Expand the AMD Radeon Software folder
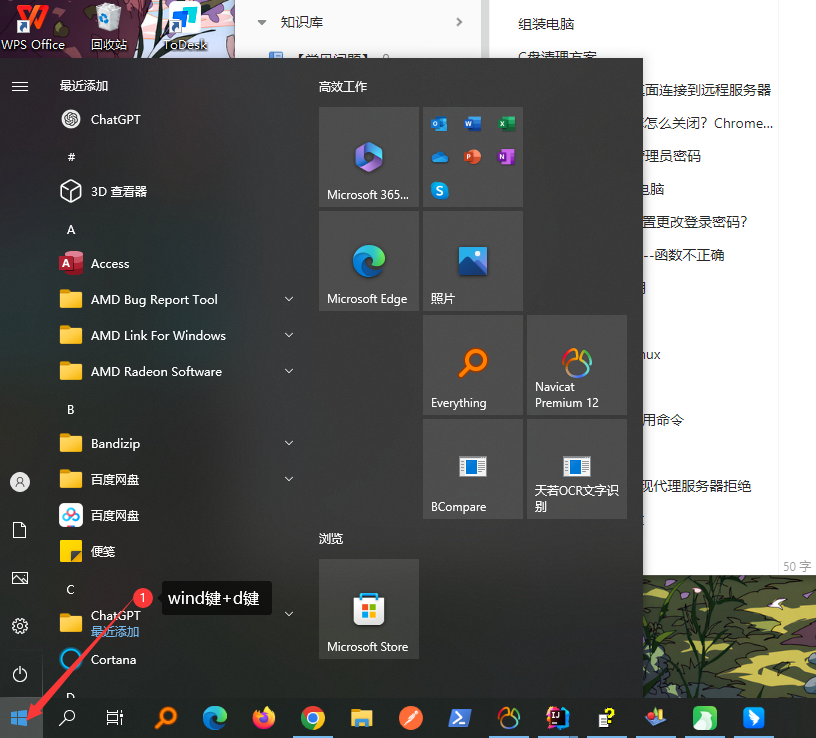The image size is (816, 738). pos(289,371)
